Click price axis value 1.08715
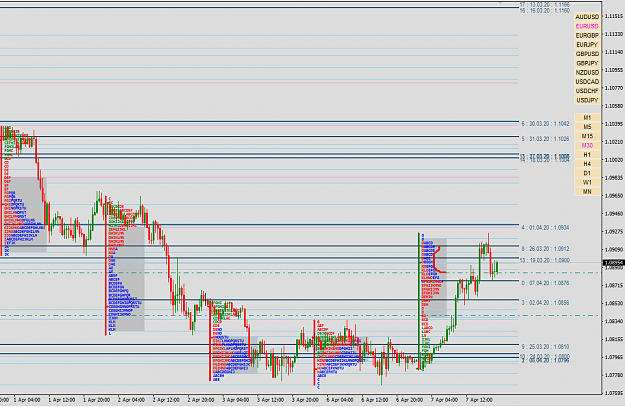Screen dimensions: 625x407 click(x=614, y=286)
